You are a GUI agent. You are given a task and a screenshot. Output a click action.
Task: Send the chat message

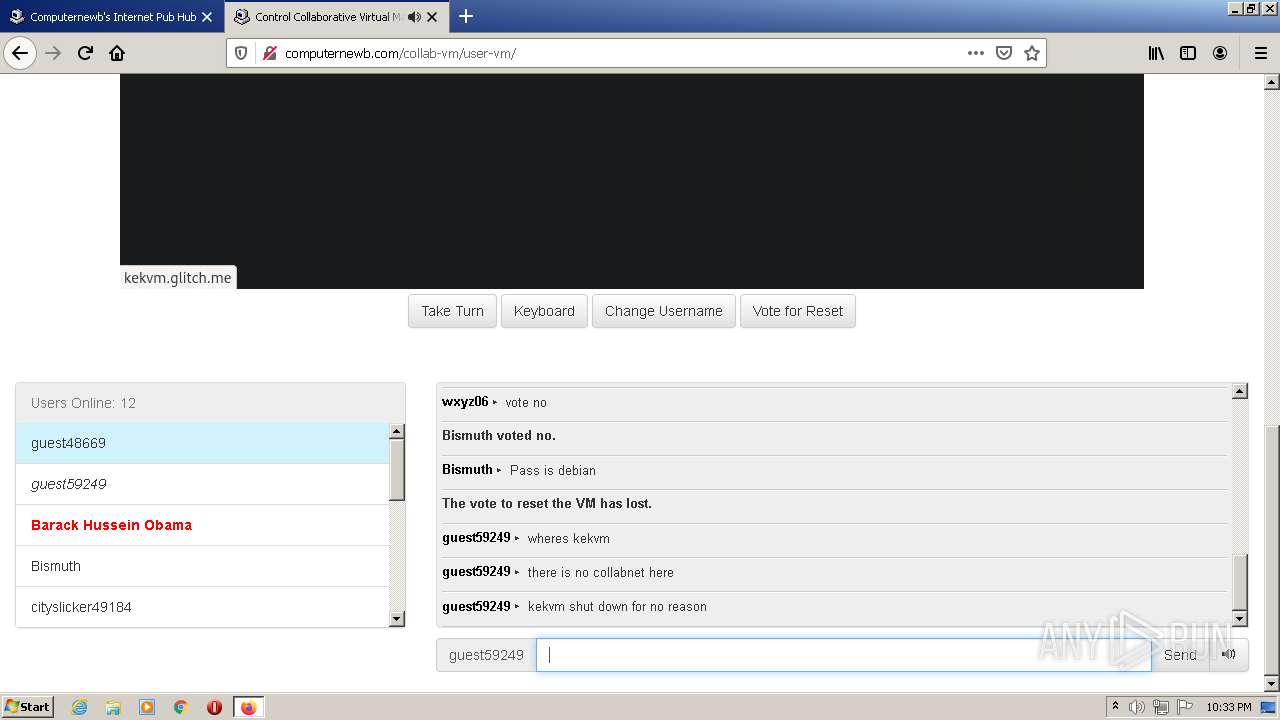[x=1180, y=655]
